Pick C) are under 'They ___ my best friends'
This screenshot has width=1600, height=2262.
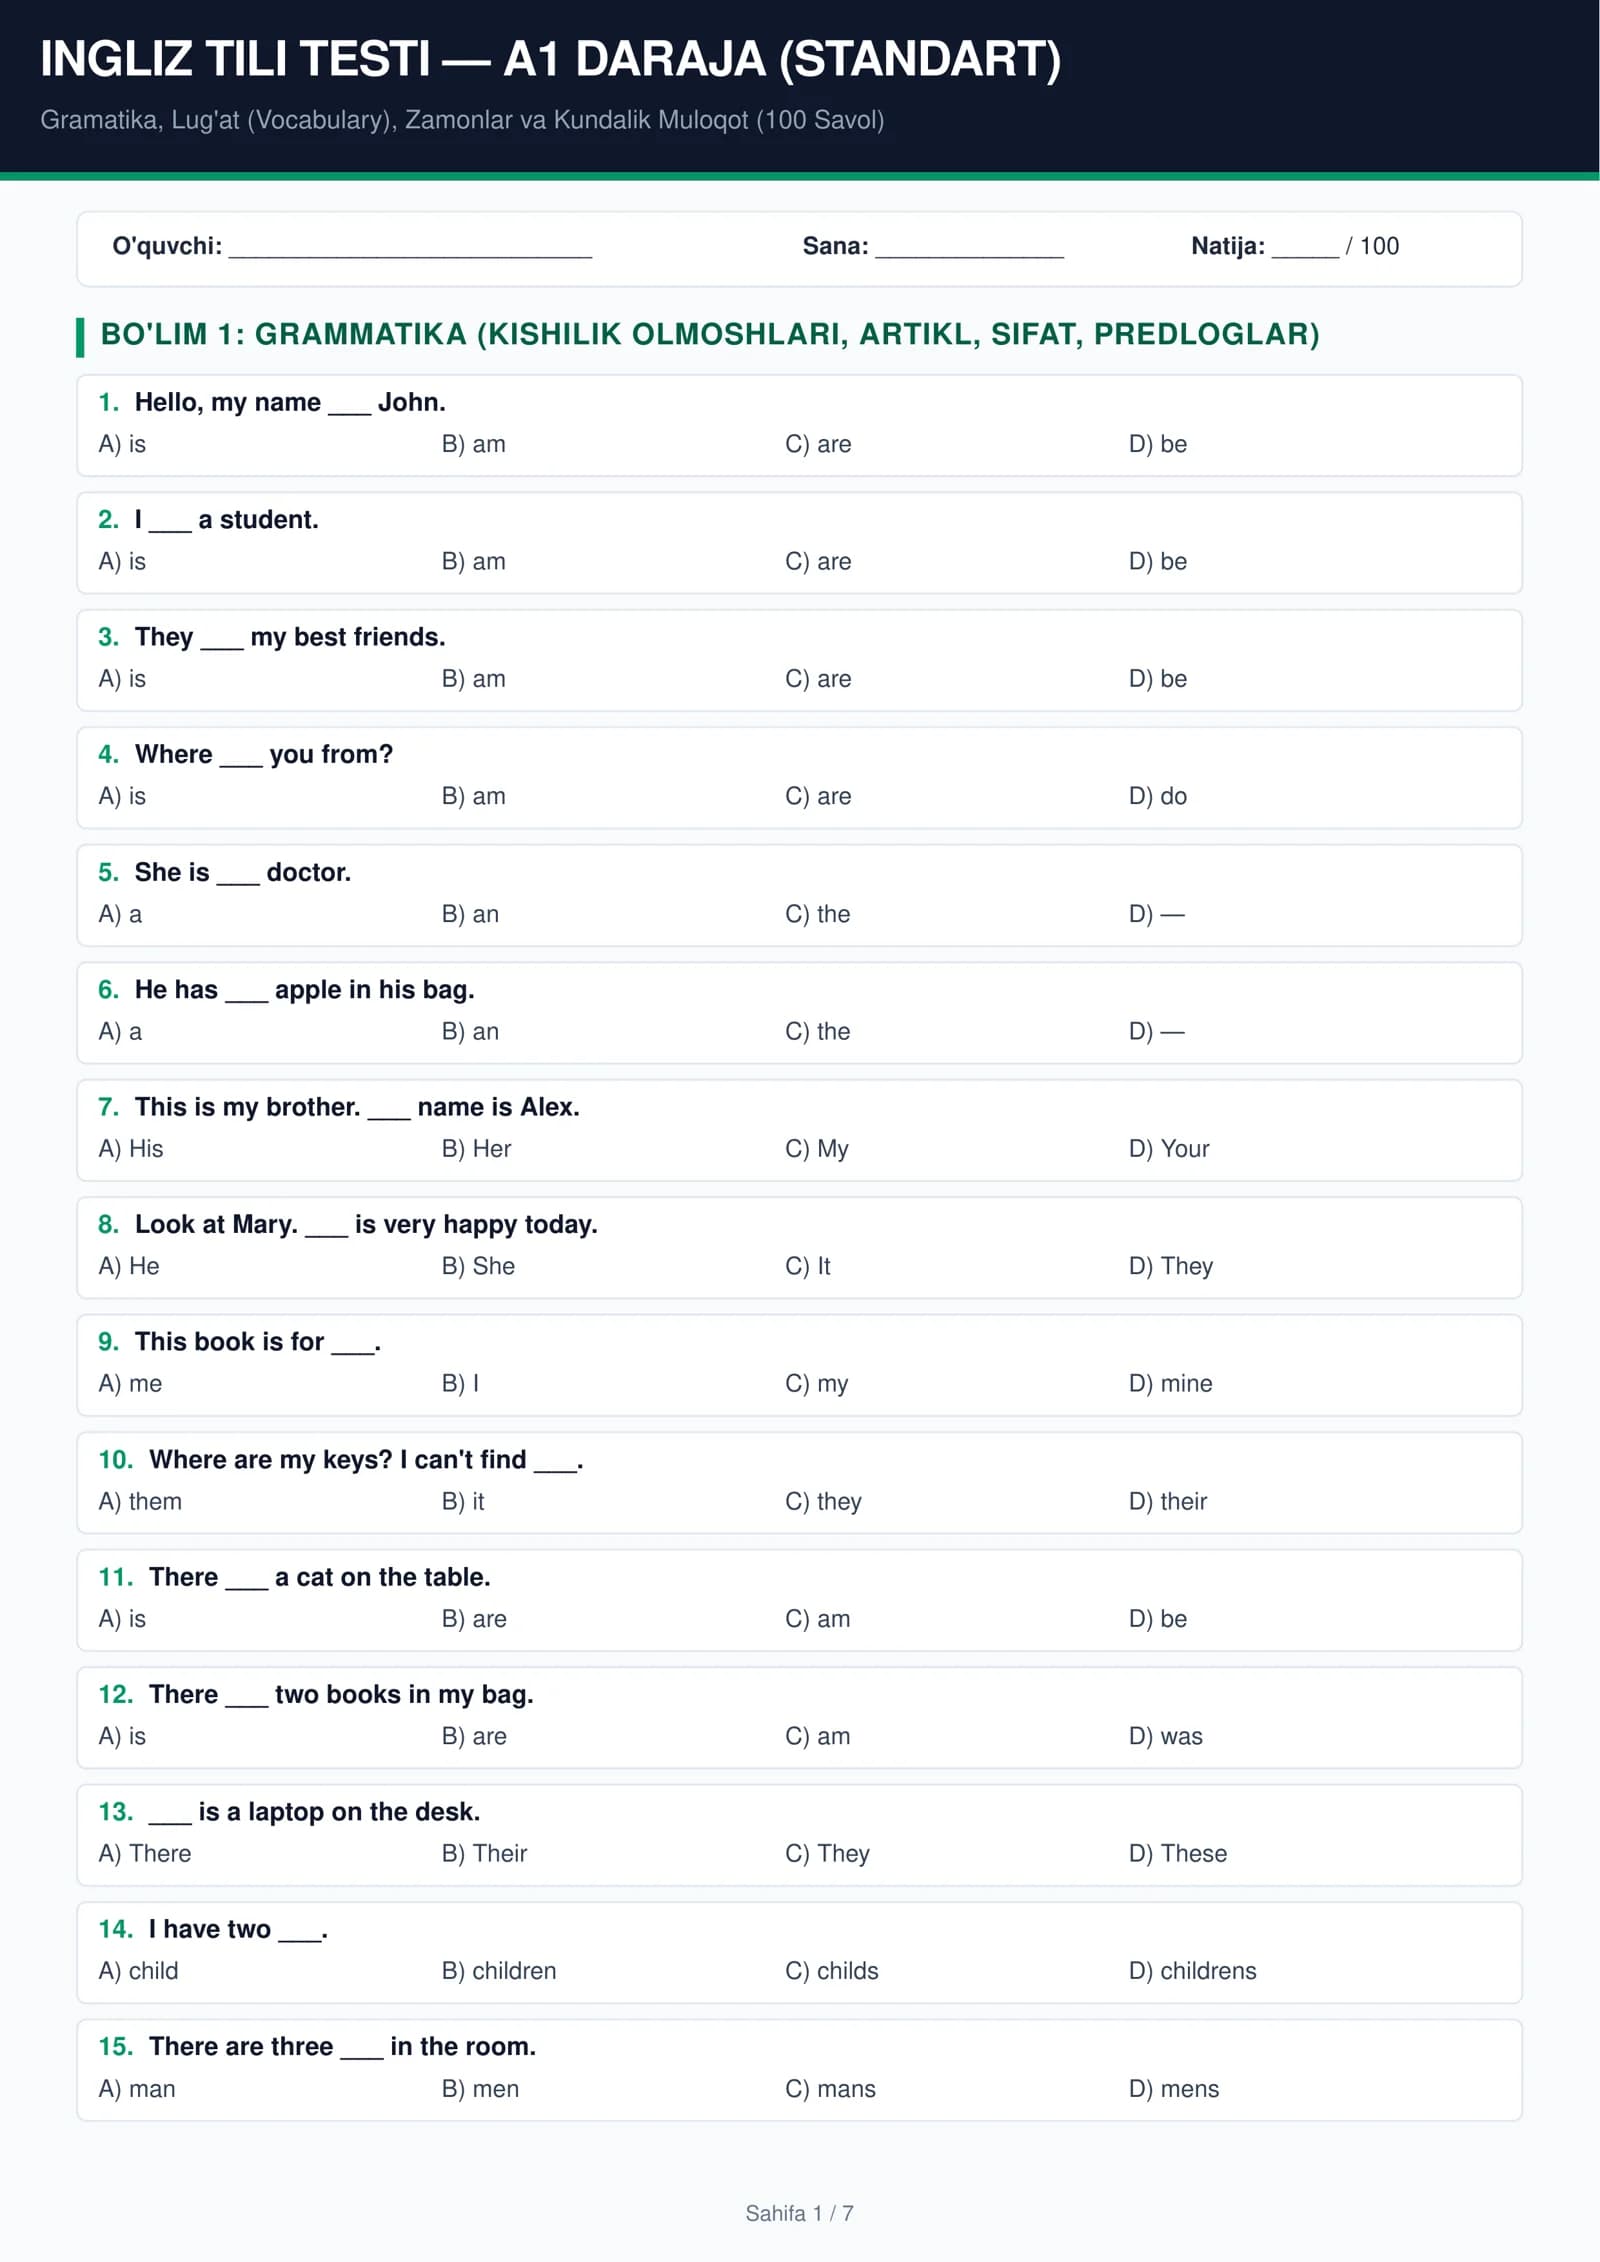click(x=818, y=679)
